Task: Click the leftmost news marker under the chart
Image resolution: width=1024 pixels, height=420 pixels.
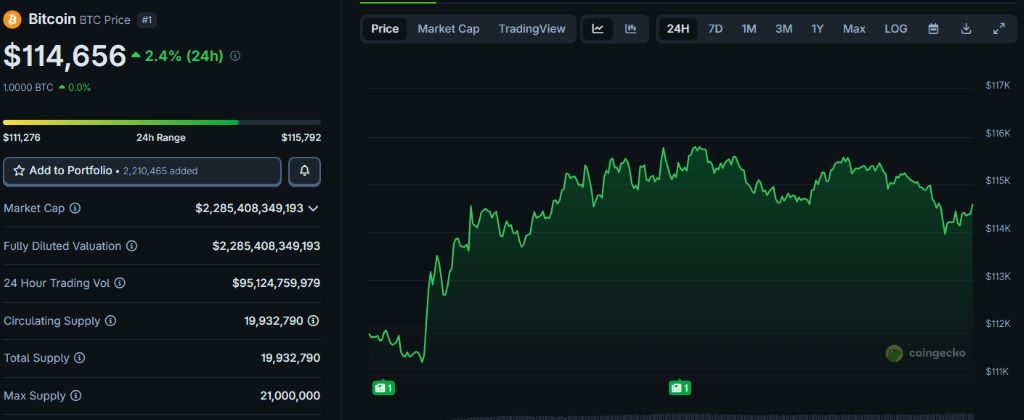Action: [x=383, y=387]
